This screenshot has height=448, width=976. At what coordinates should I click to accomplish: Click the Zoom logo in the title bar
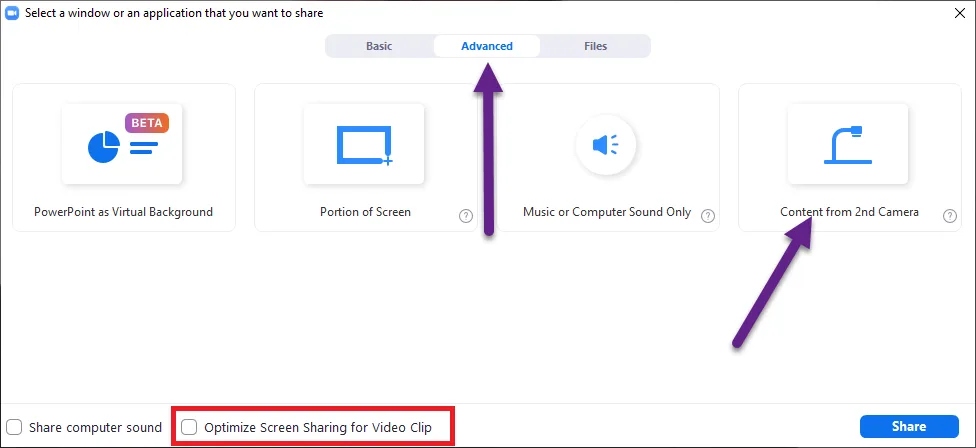(x=13, y=14)
